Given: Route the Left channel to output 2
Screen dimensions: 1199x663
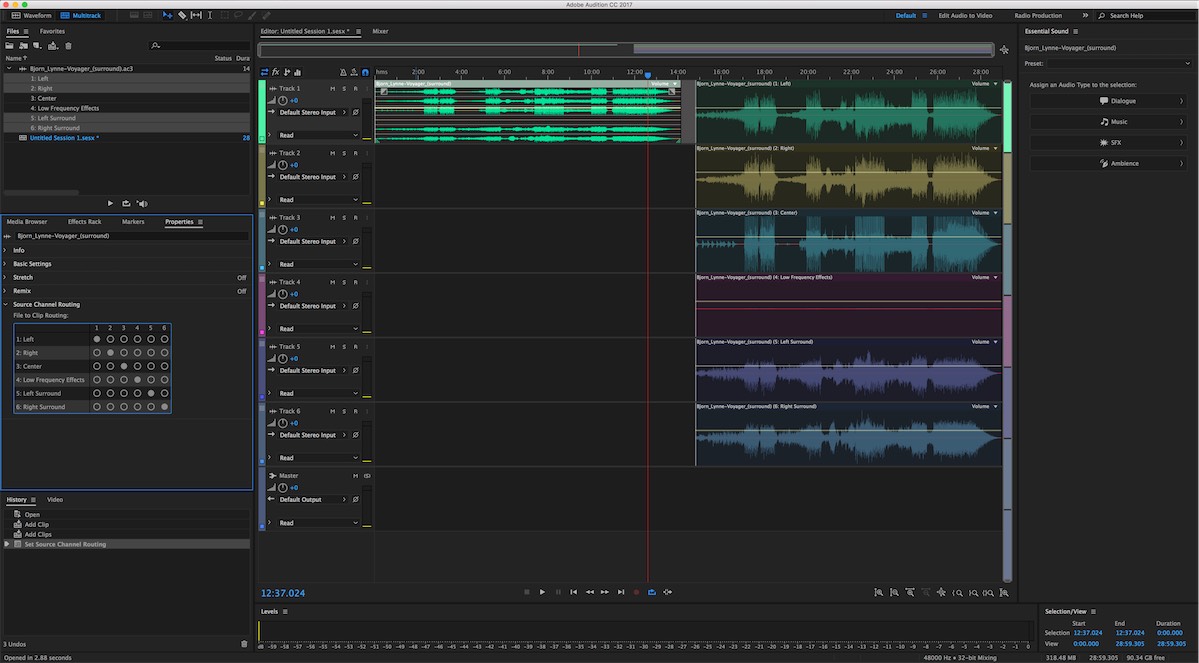Looking at the screenshot, I should (110, 339).
